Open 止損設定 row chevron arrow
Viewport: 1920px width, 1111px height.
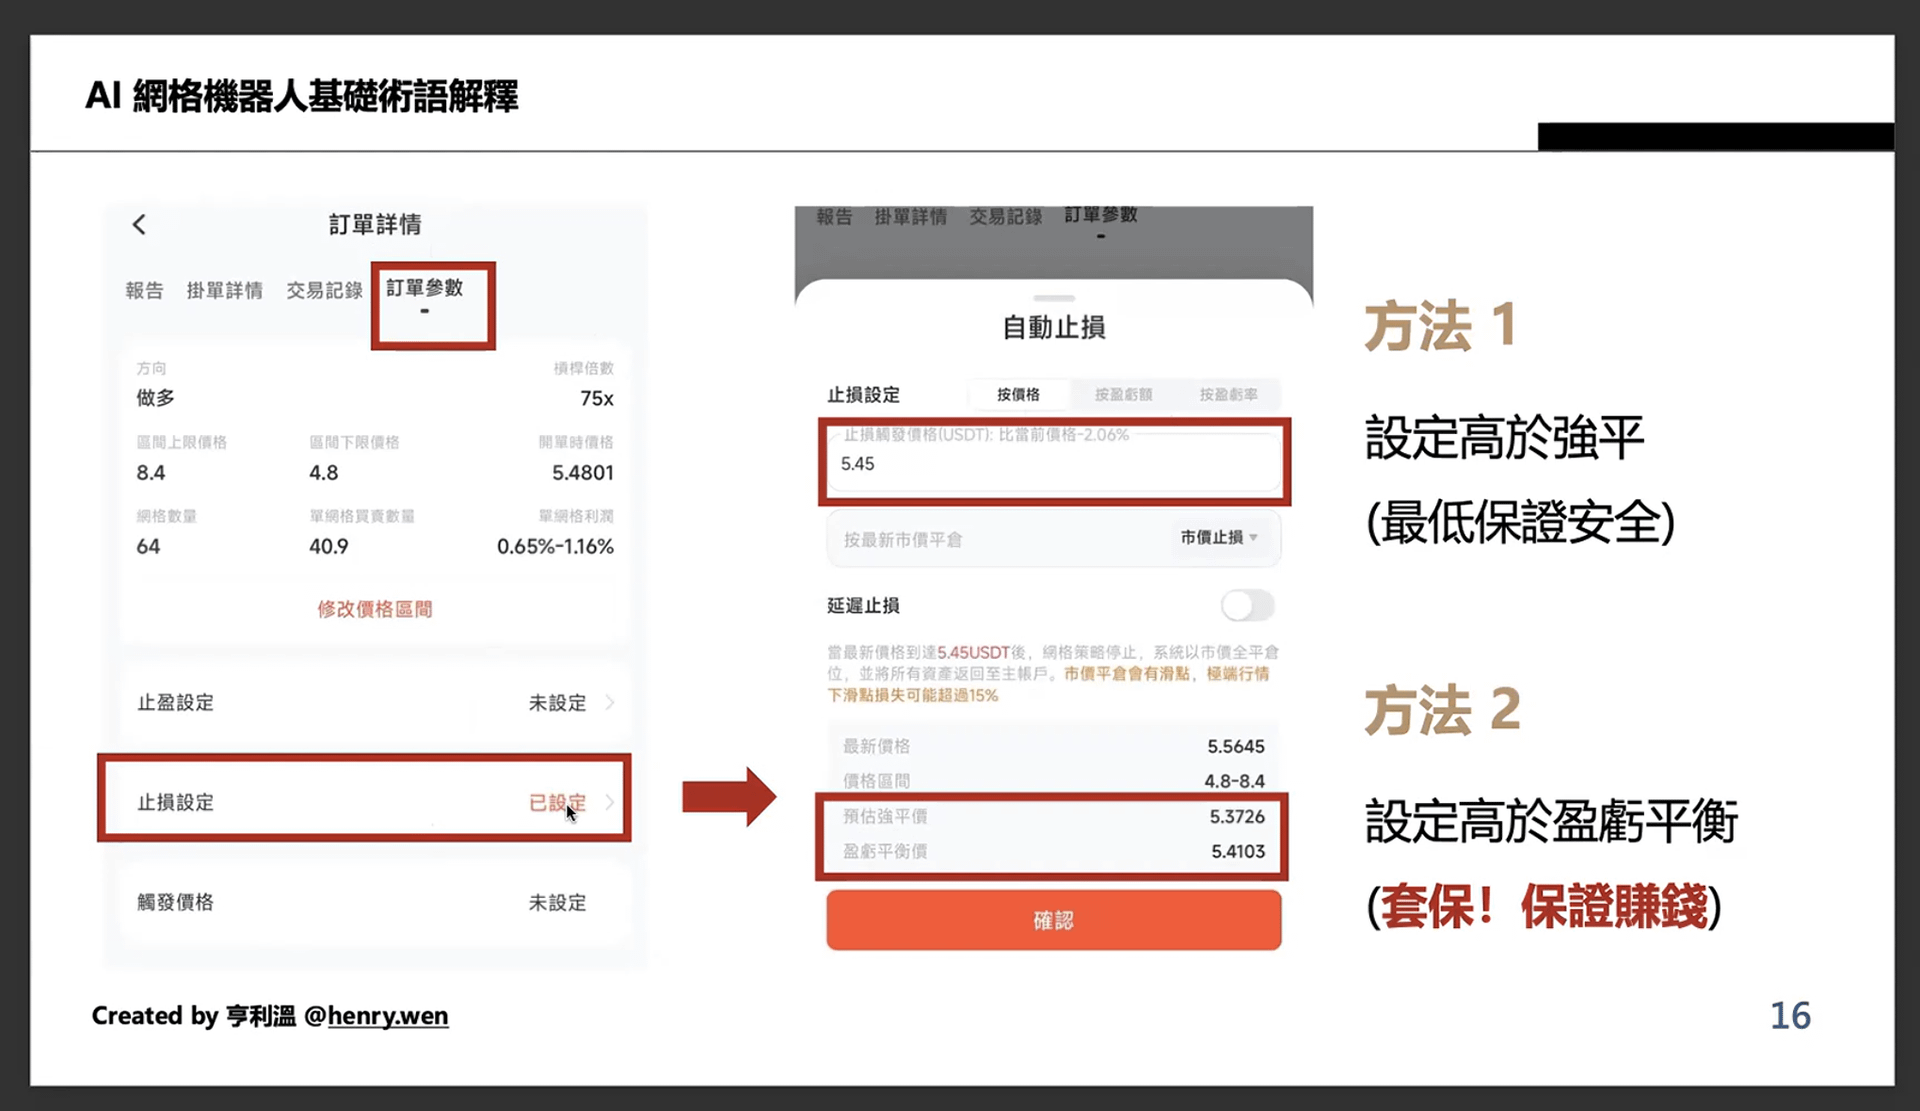click(x=610, y=802)
